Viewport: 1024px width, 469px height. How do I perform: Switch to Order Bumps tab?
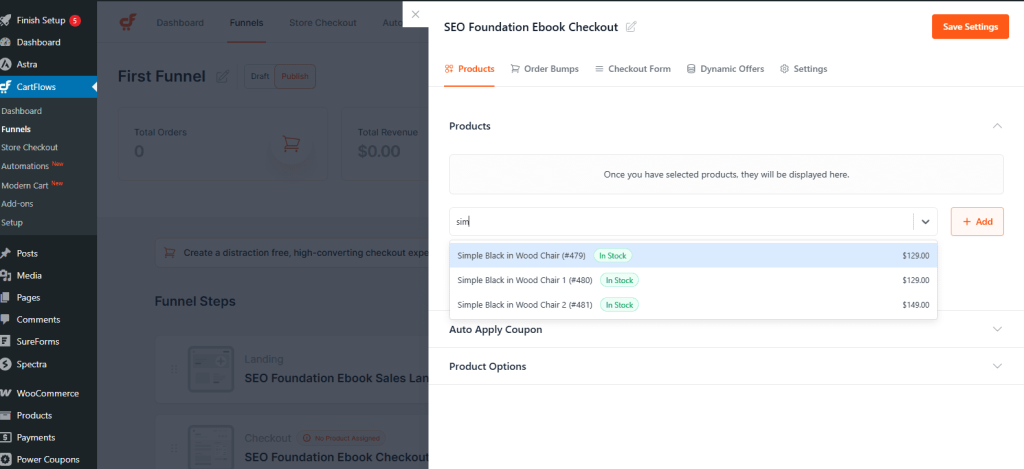point(545,69)
